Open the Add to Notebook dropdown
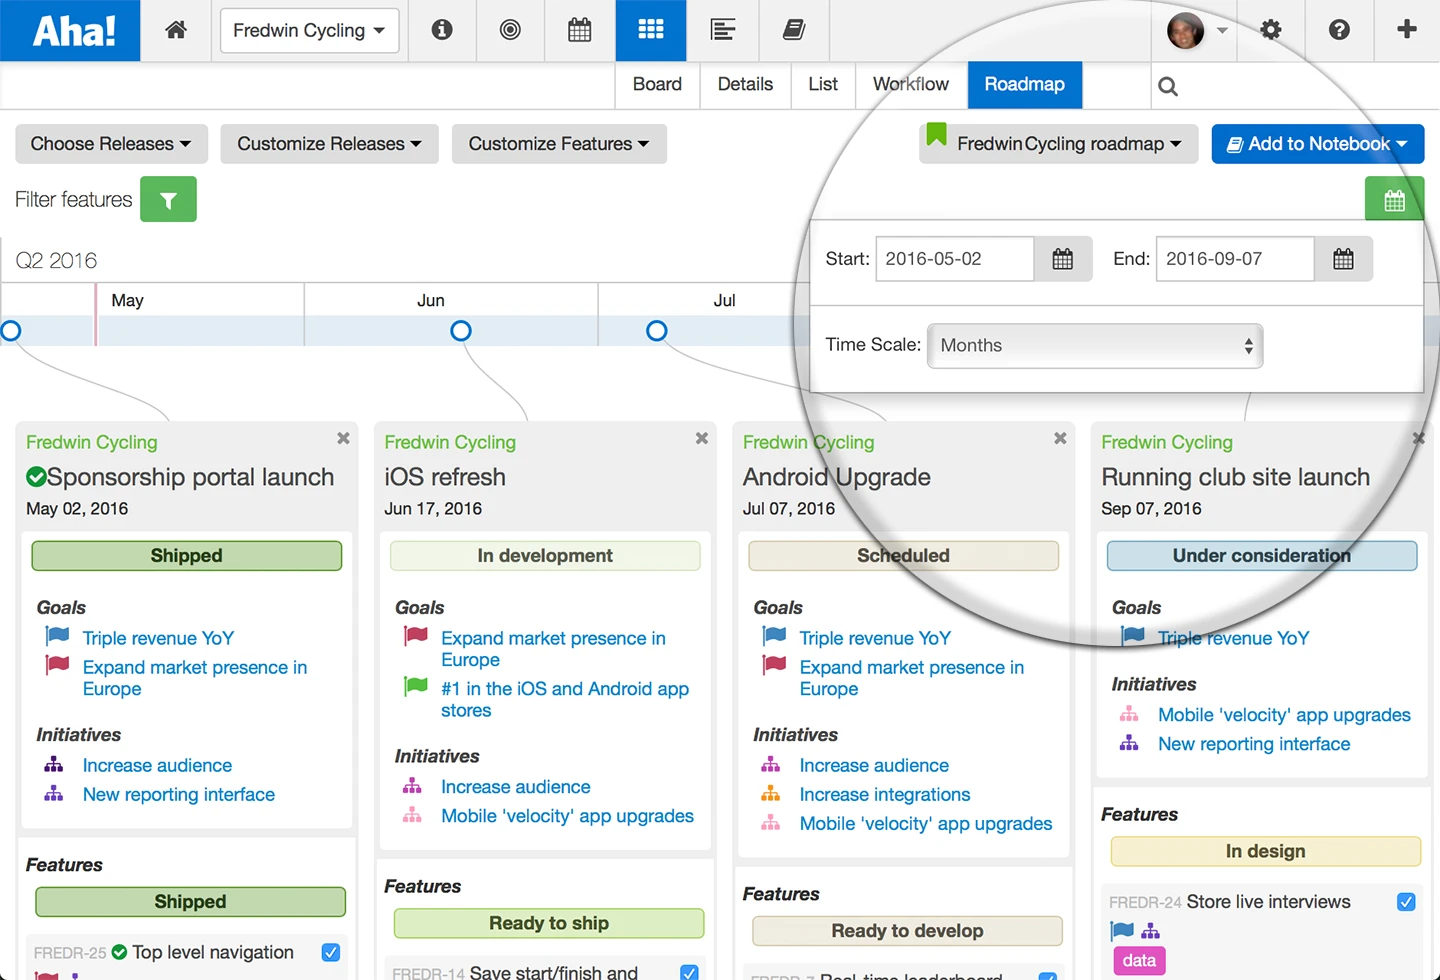The height and width of the screenshot is (980, 1440). (x=1318, y=144)
